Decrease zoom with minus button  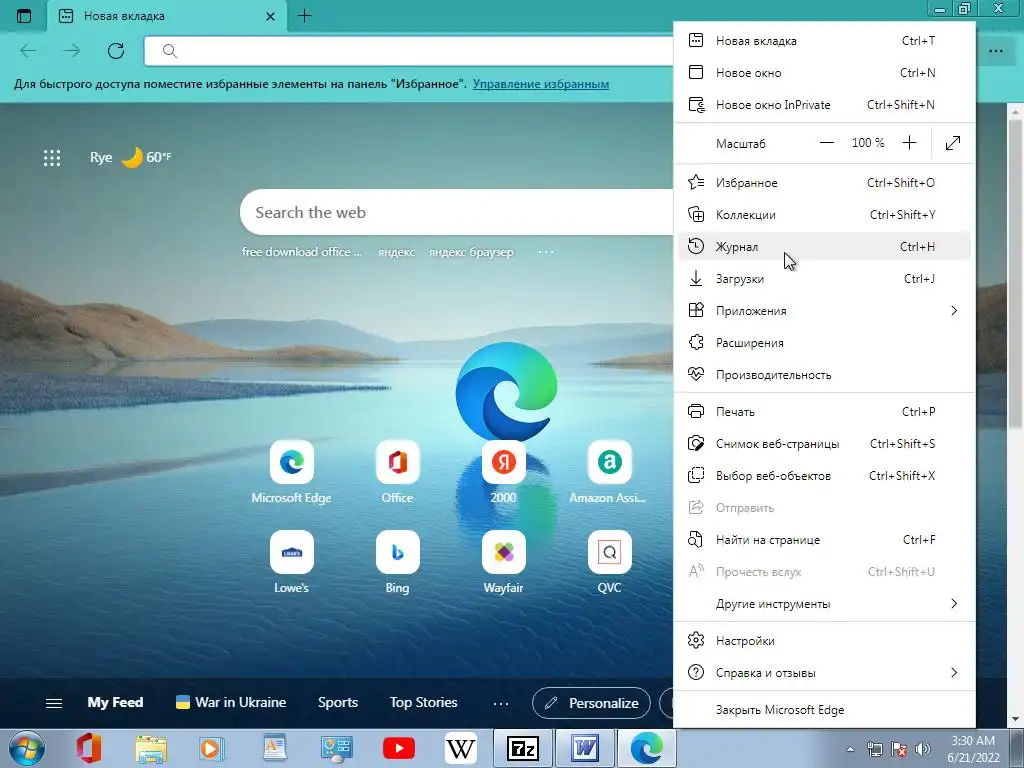(x=827, y=143)
